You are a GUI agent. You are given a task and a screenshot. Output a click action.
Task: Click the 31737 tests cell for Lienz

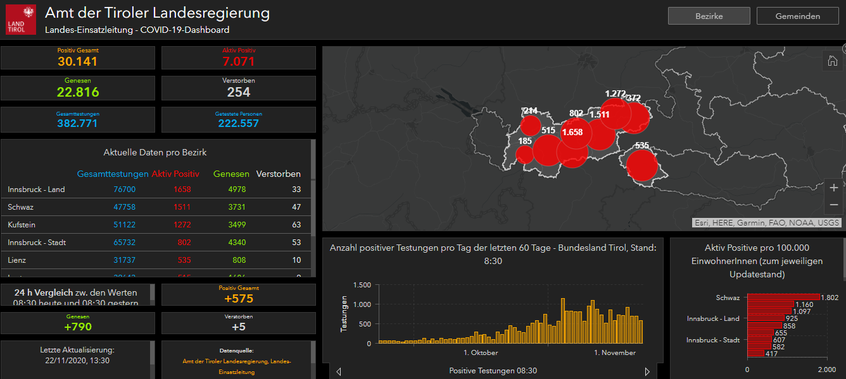(125, 260)
